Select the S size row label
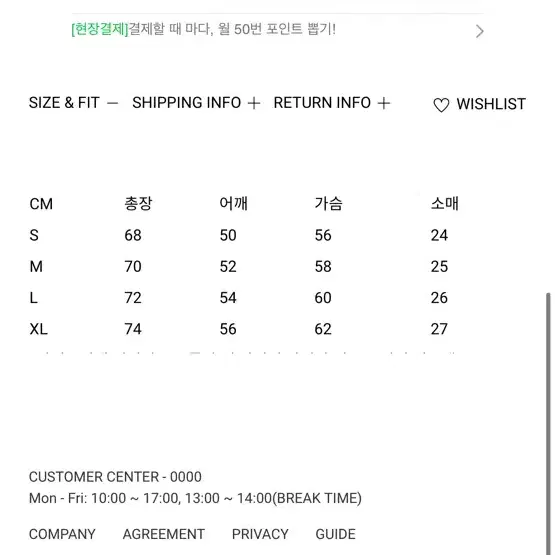Viewport: 555px width, 555px height. tap(34, 235)
